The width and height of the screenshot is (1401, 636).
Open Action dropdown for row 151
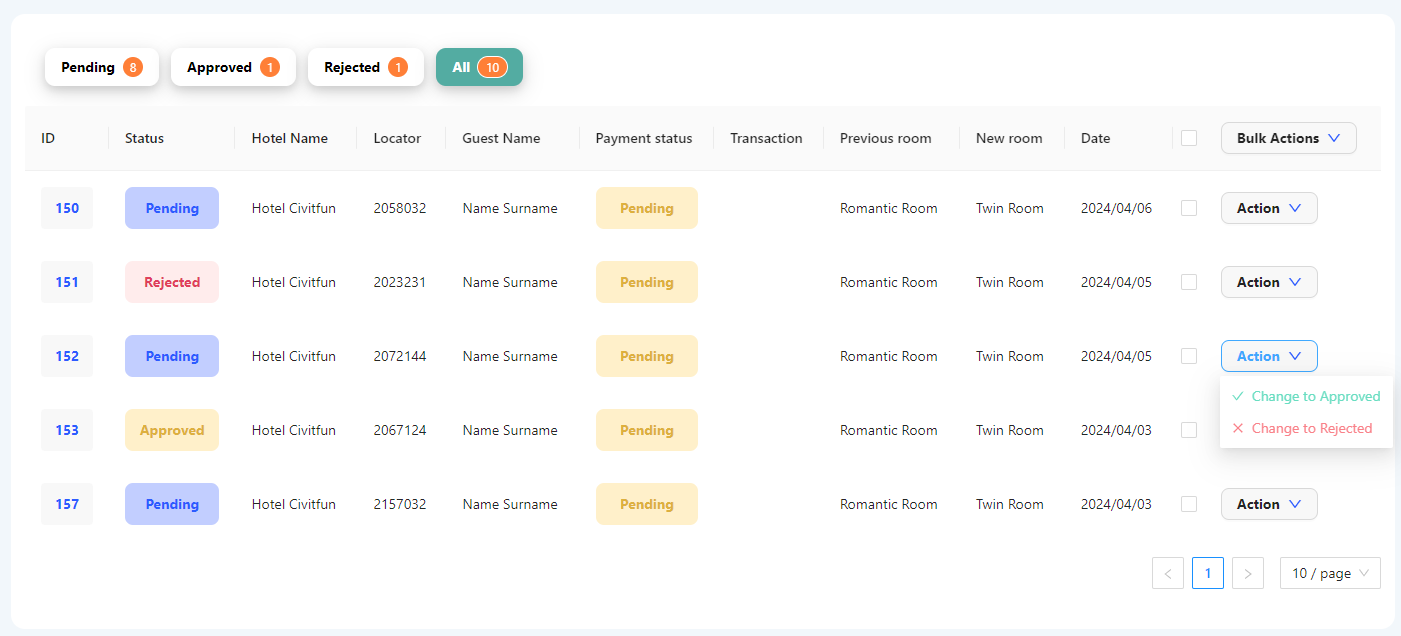[x=1269, y=282]
